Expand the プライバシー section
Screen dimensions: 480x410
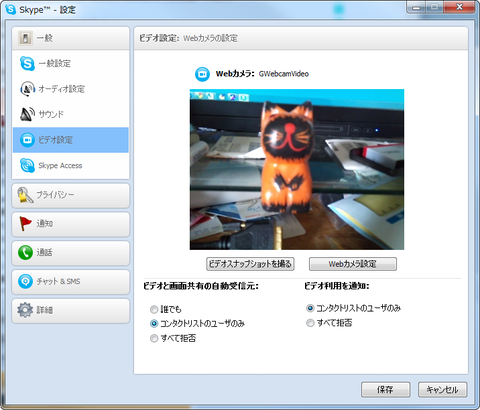(71, 195)
